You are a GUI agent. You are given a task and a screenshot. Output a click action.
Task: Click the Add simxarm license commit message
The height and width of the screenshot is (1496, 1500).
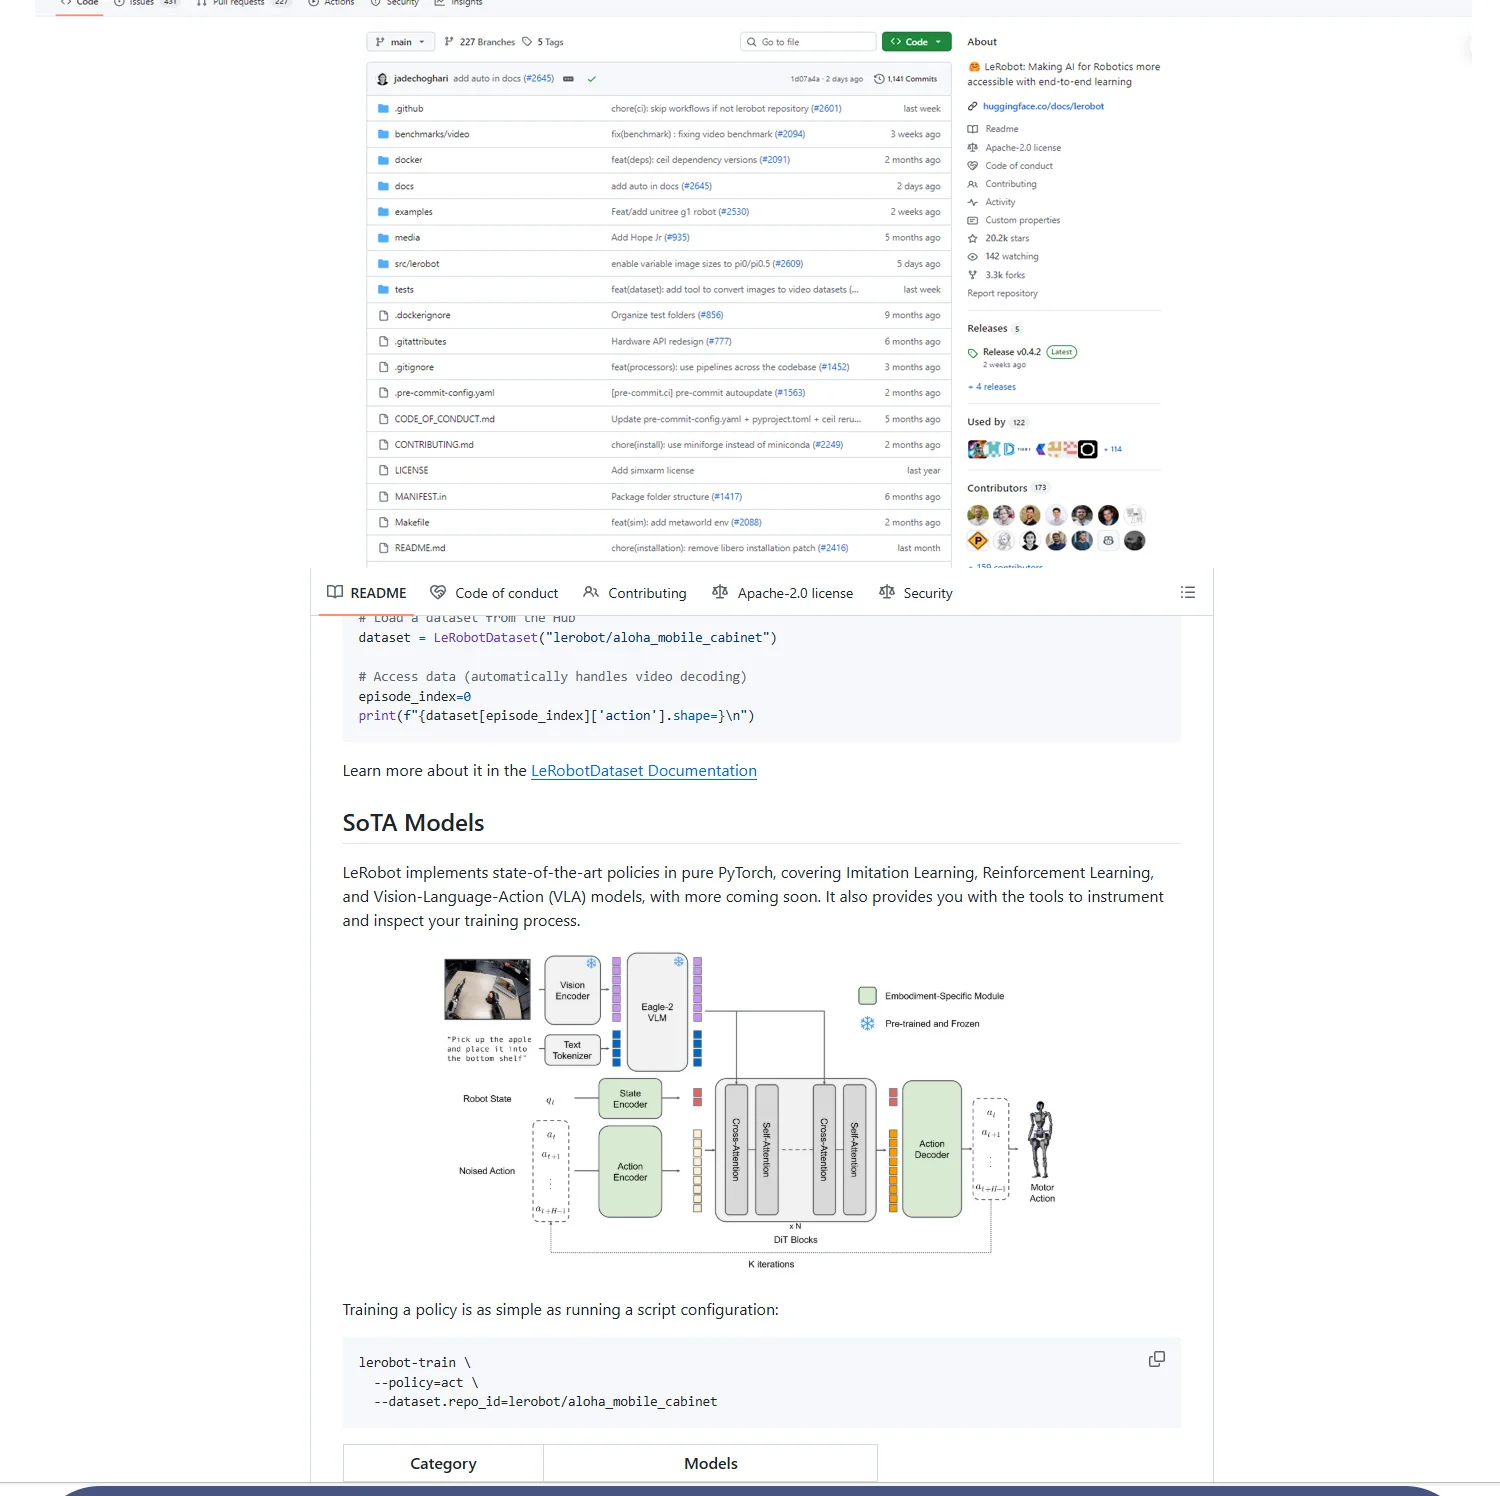(x=652, y=471)
